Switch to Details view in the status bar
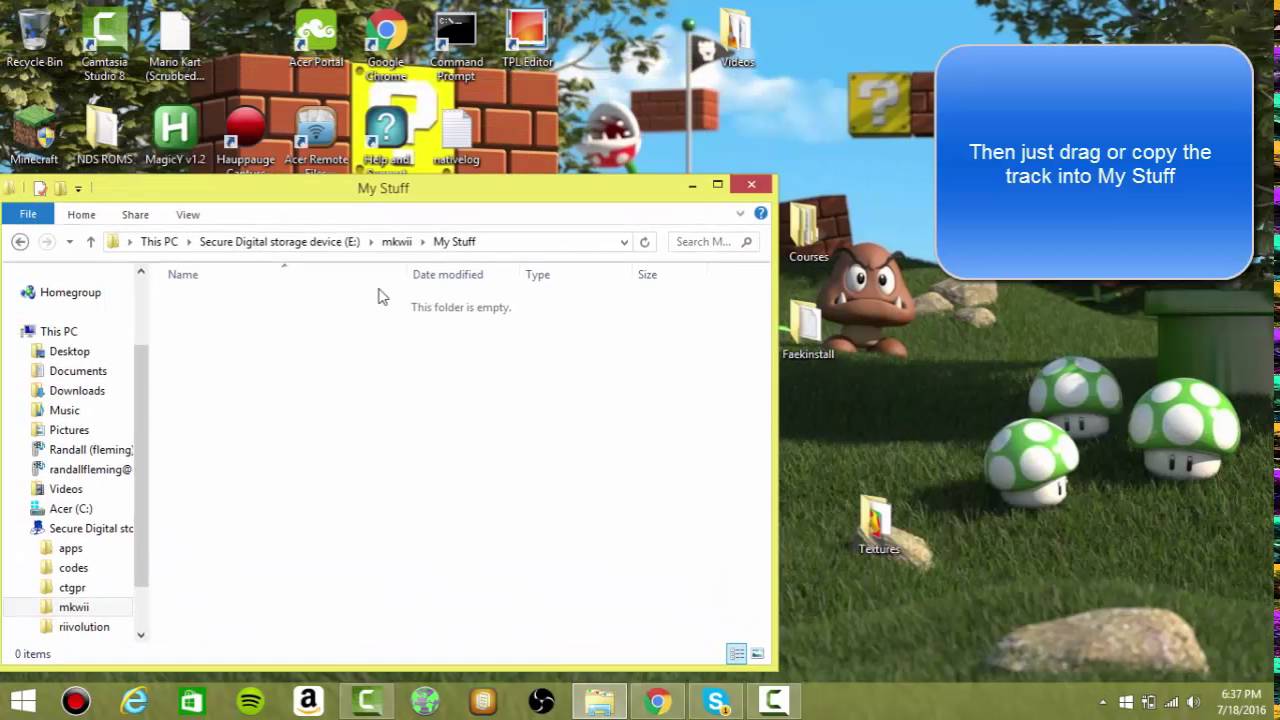 [737, 654]
